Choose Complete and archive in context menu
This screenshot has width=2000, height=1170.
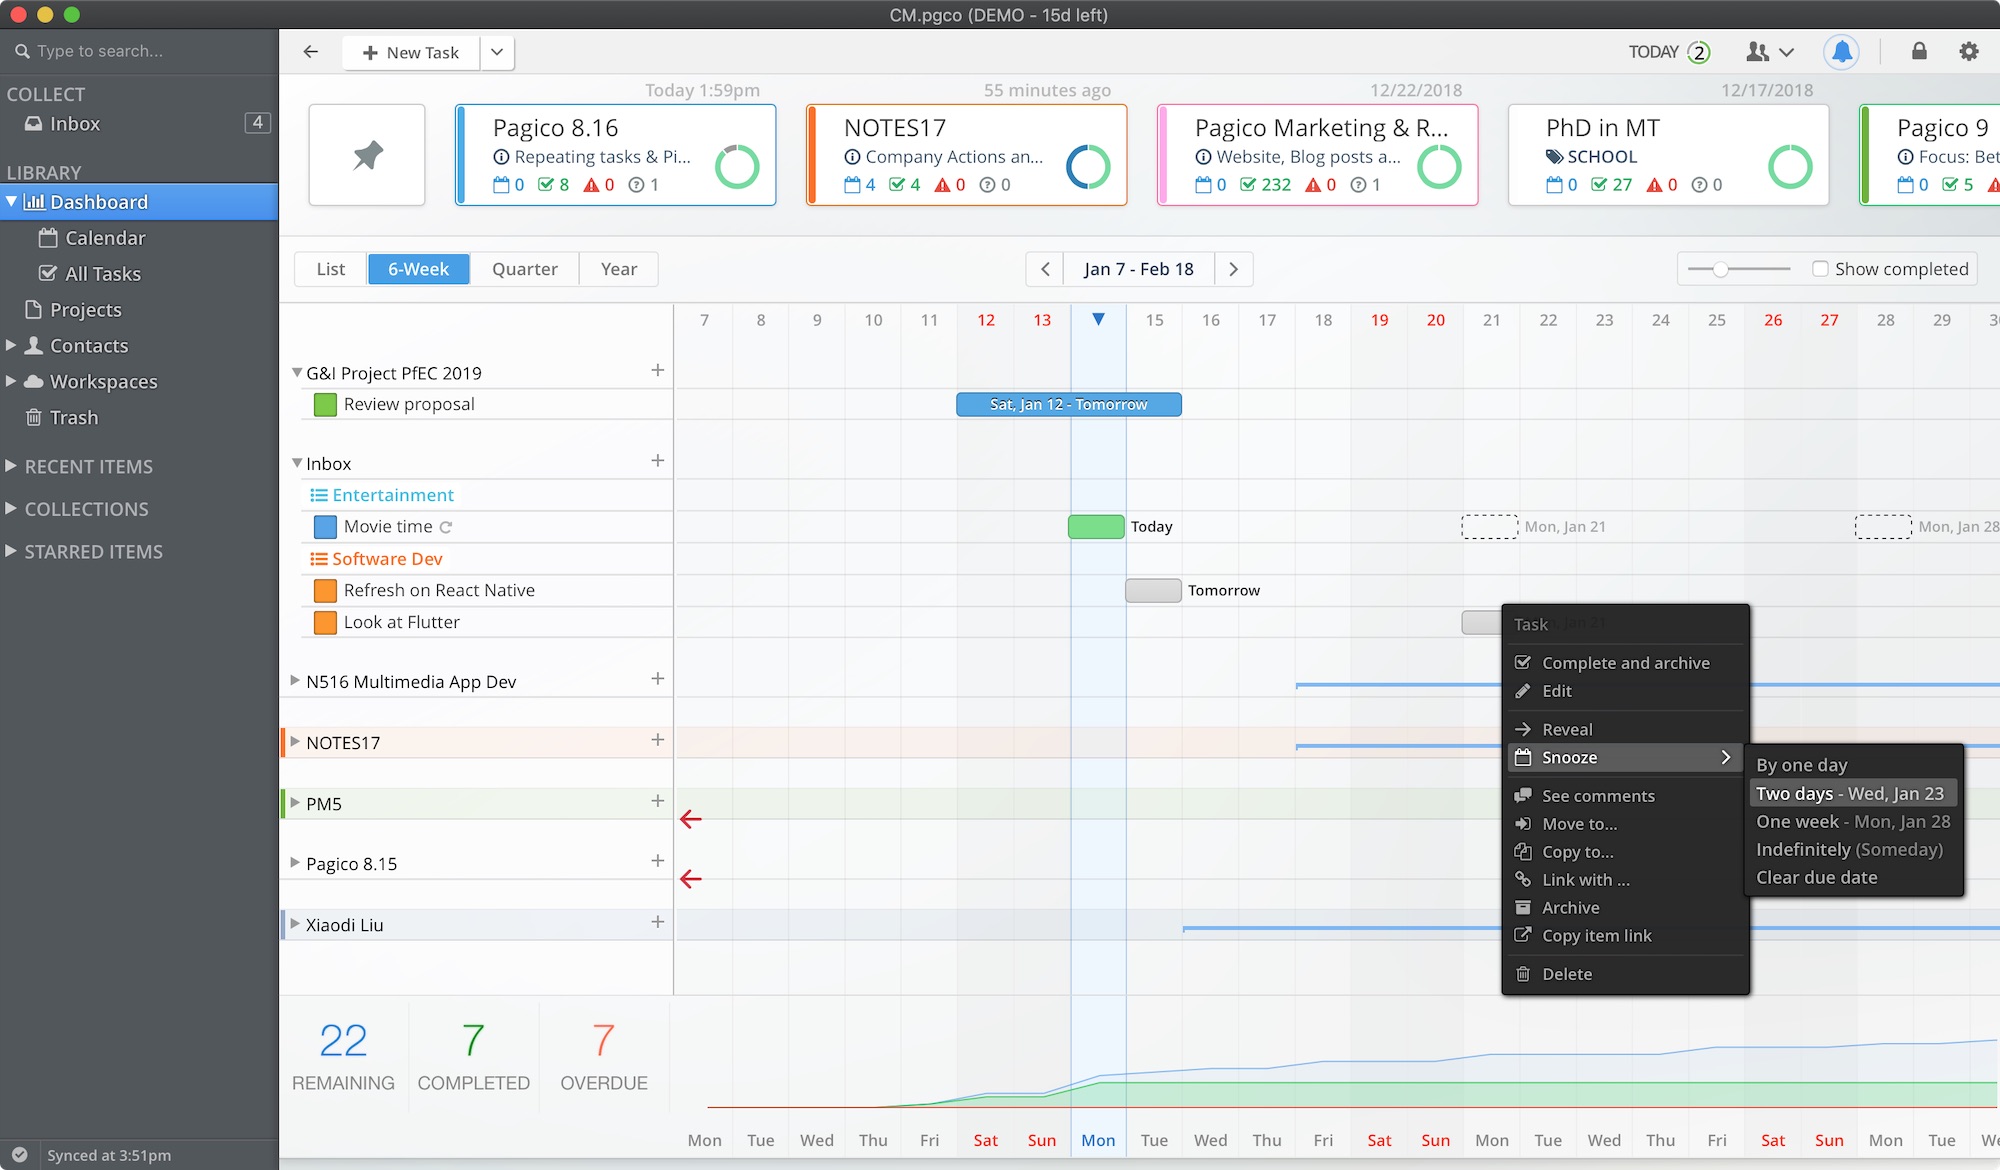[1625, 663]
